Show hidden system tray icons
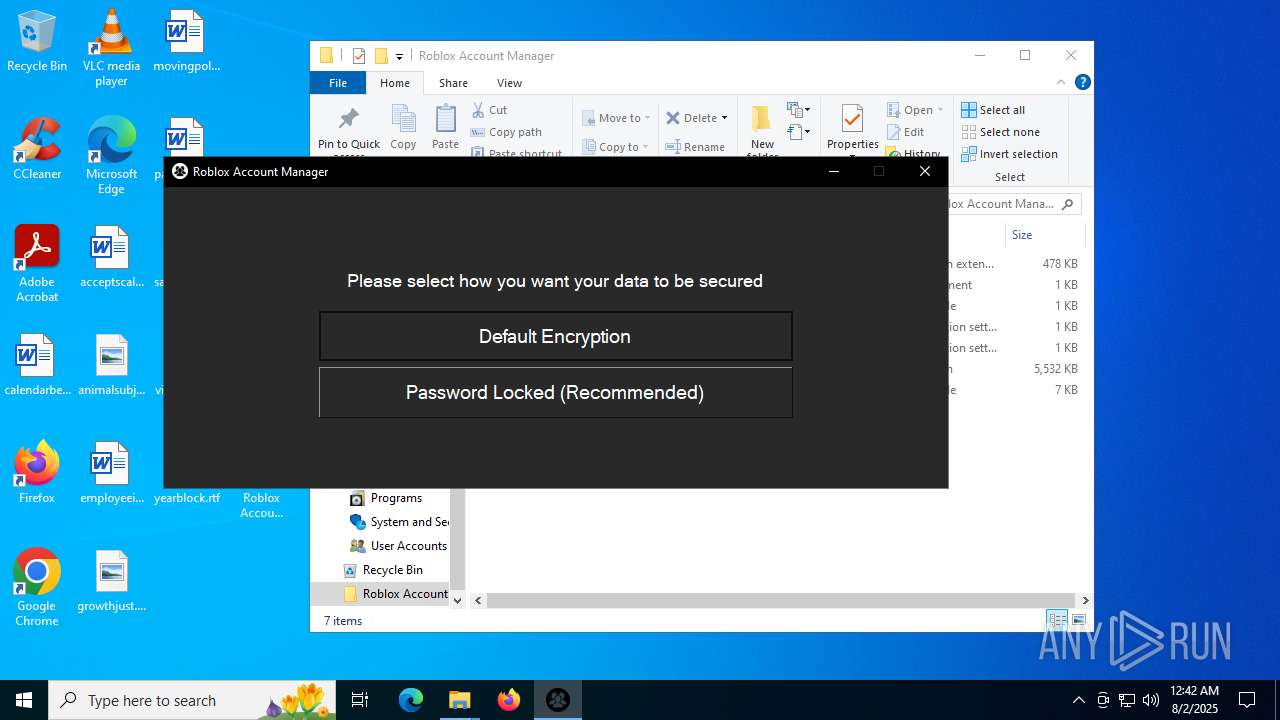This screenshot has width=1280, height=720. point(1078,700)
